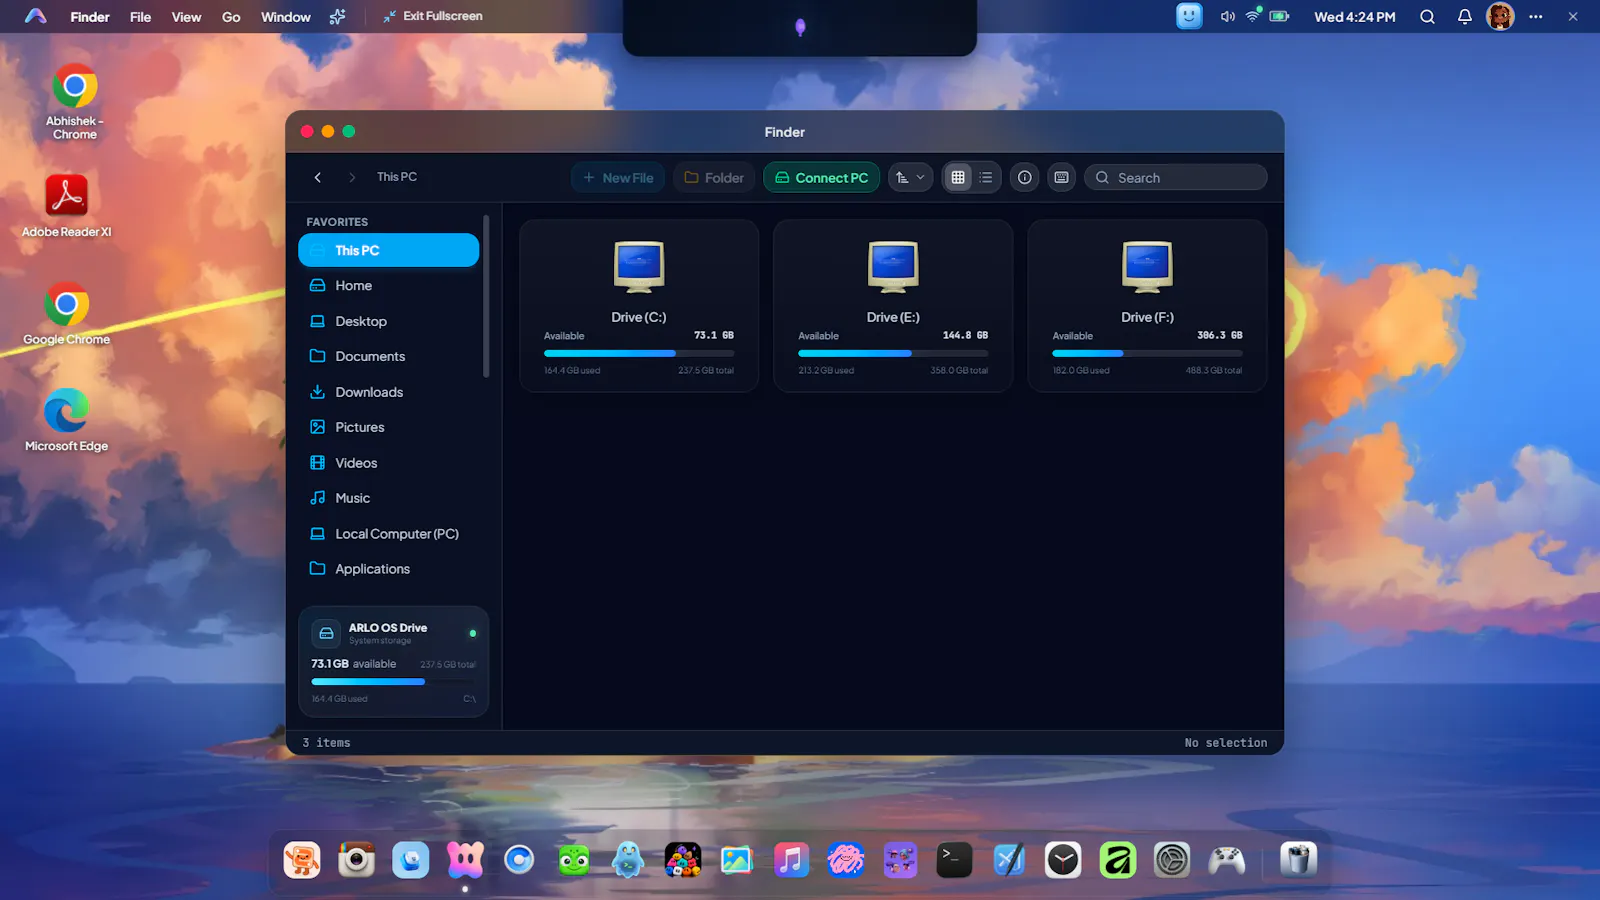Open the Window menu
1600x900 pixels.
(286, 17)
